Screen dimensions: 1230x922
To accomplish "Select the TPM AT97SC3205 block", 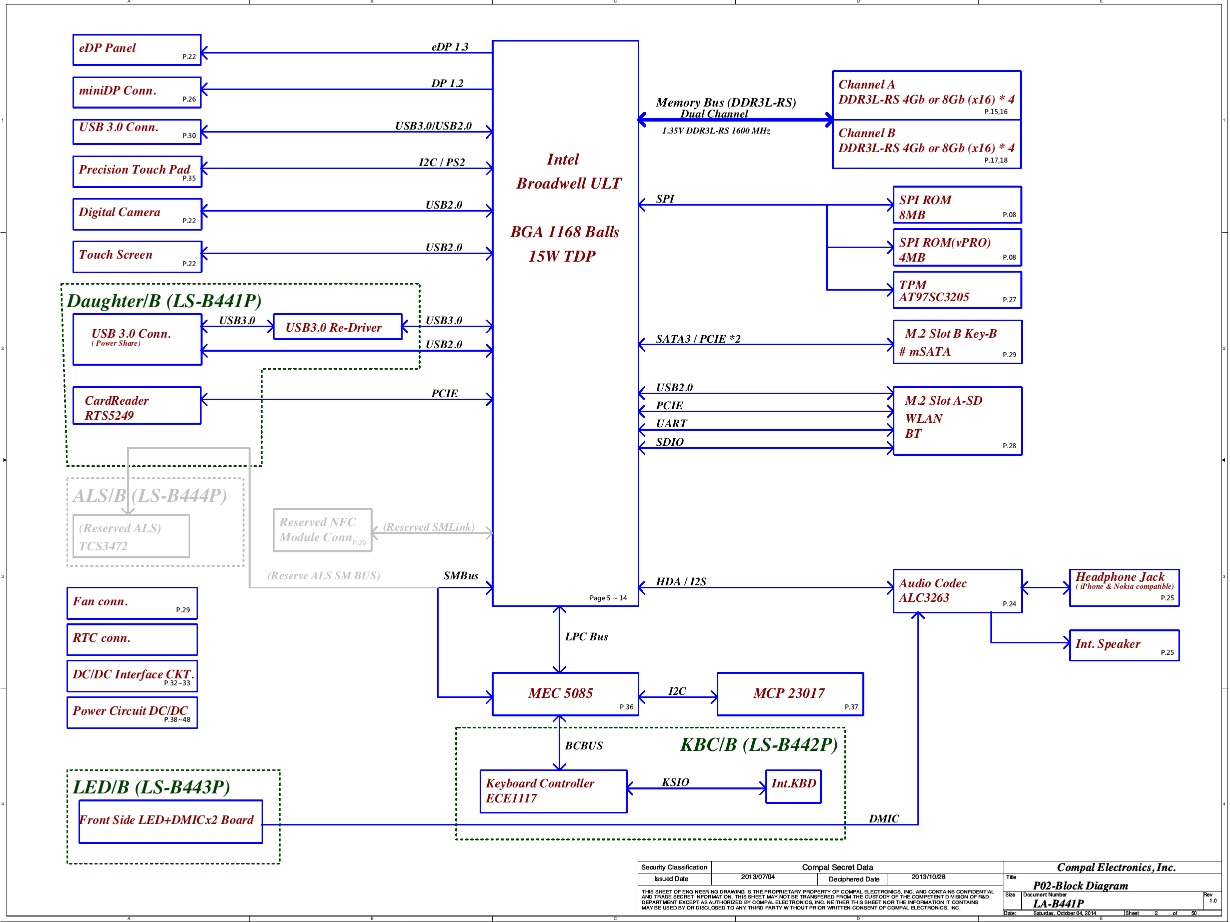I will (x=957, y=290).
